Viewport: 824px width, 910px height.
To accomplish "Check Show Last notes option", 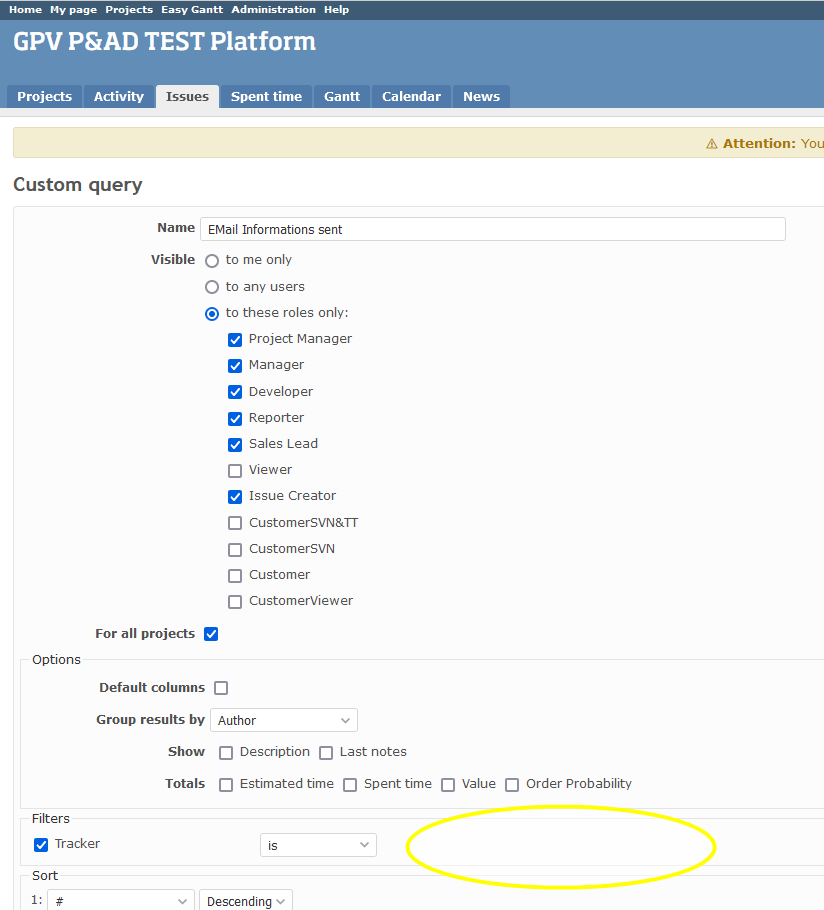I will click(326, 753).
